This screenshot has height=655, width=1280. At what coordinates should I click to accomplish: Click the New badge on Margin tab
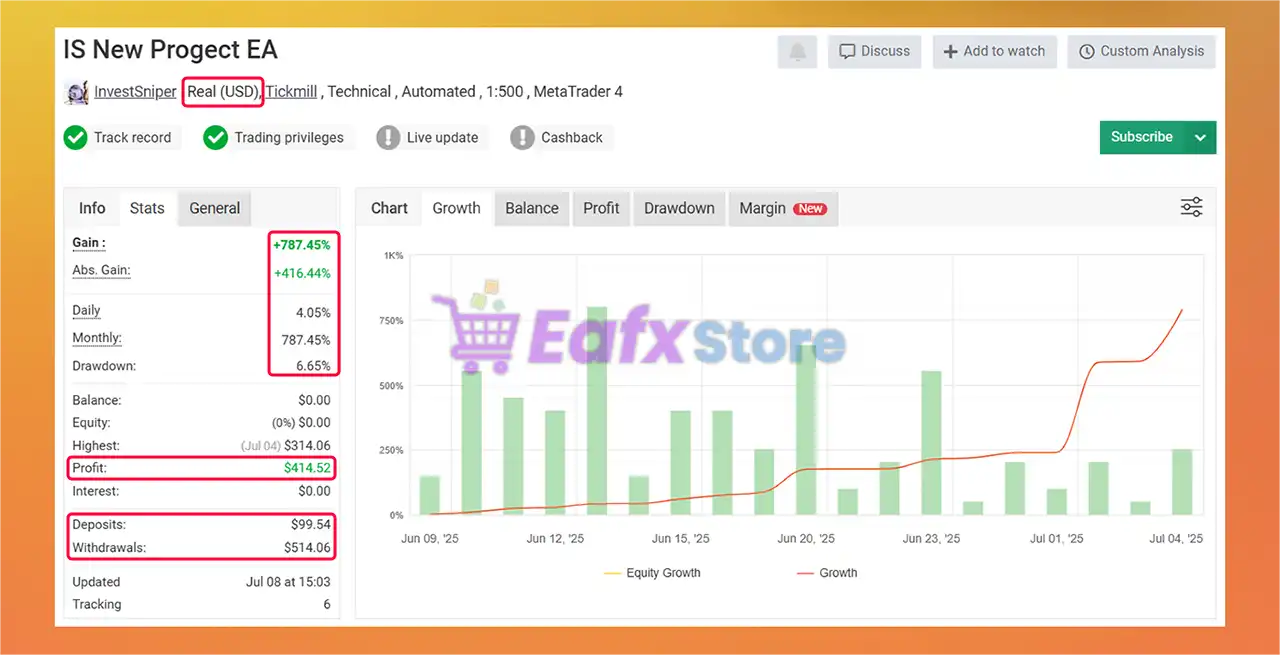pyautogui.click(x=810, y=209)
